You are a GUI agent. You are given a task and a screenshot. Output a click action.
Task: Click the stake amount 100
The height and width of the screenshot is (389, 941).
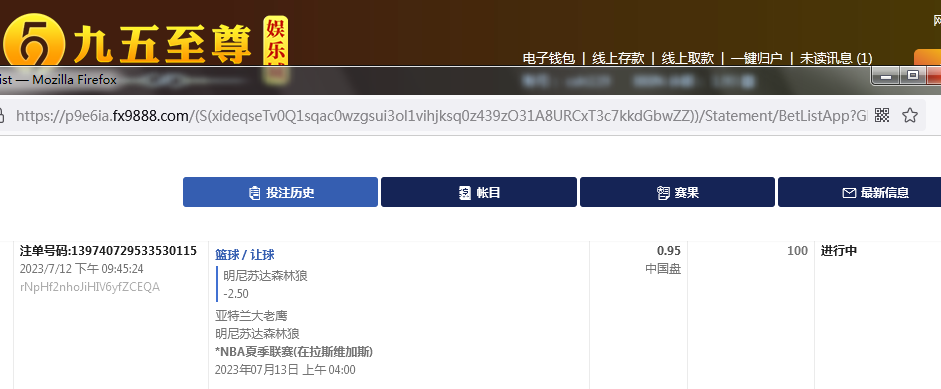click(x=798, y=251)
